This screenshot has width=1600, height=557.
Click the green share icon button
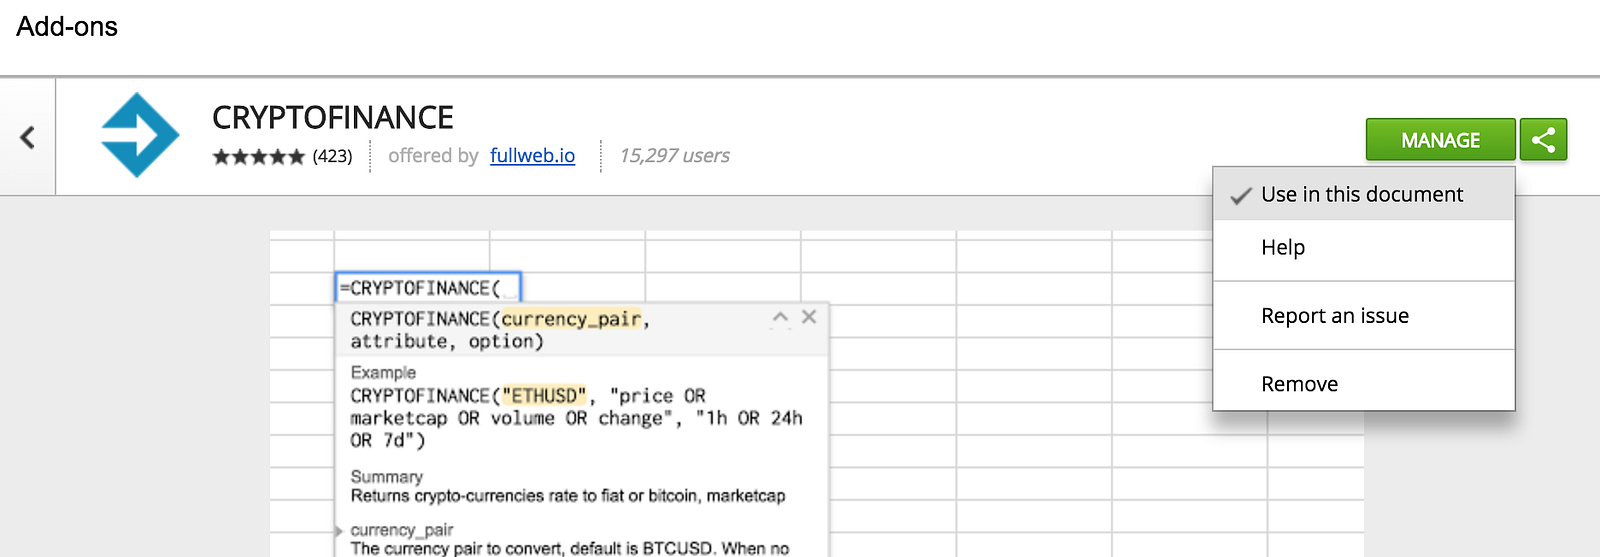point(1543,140)
